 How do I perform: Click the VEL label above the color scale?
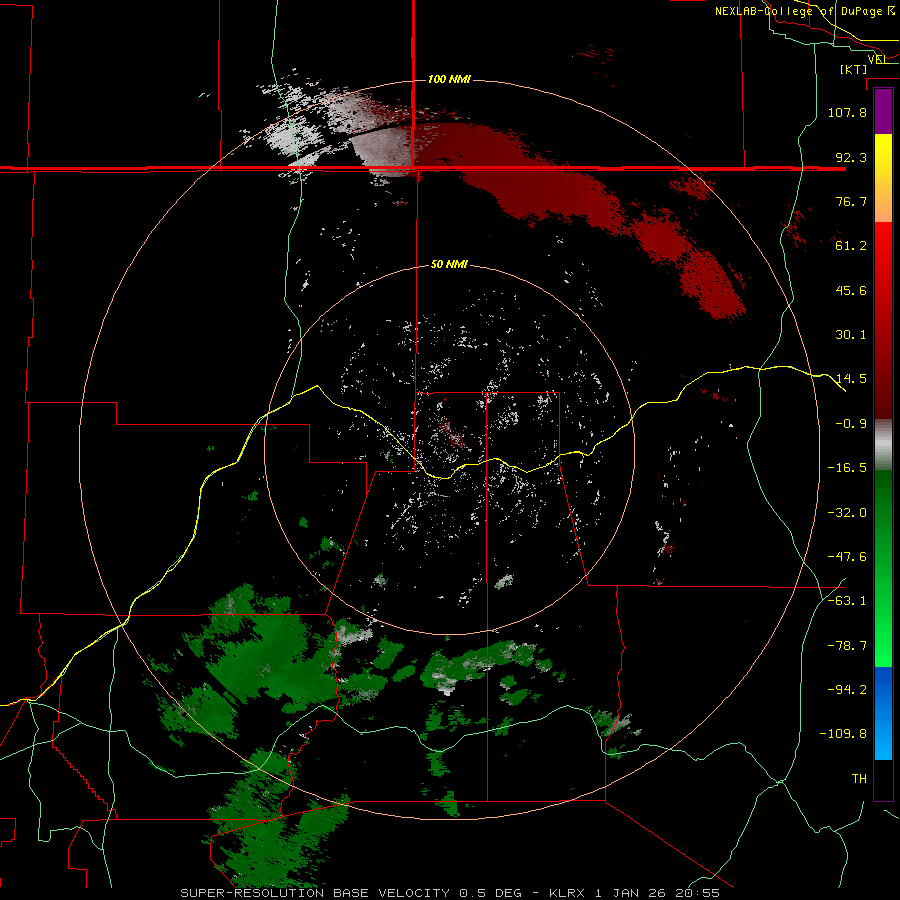coord(877,59)
